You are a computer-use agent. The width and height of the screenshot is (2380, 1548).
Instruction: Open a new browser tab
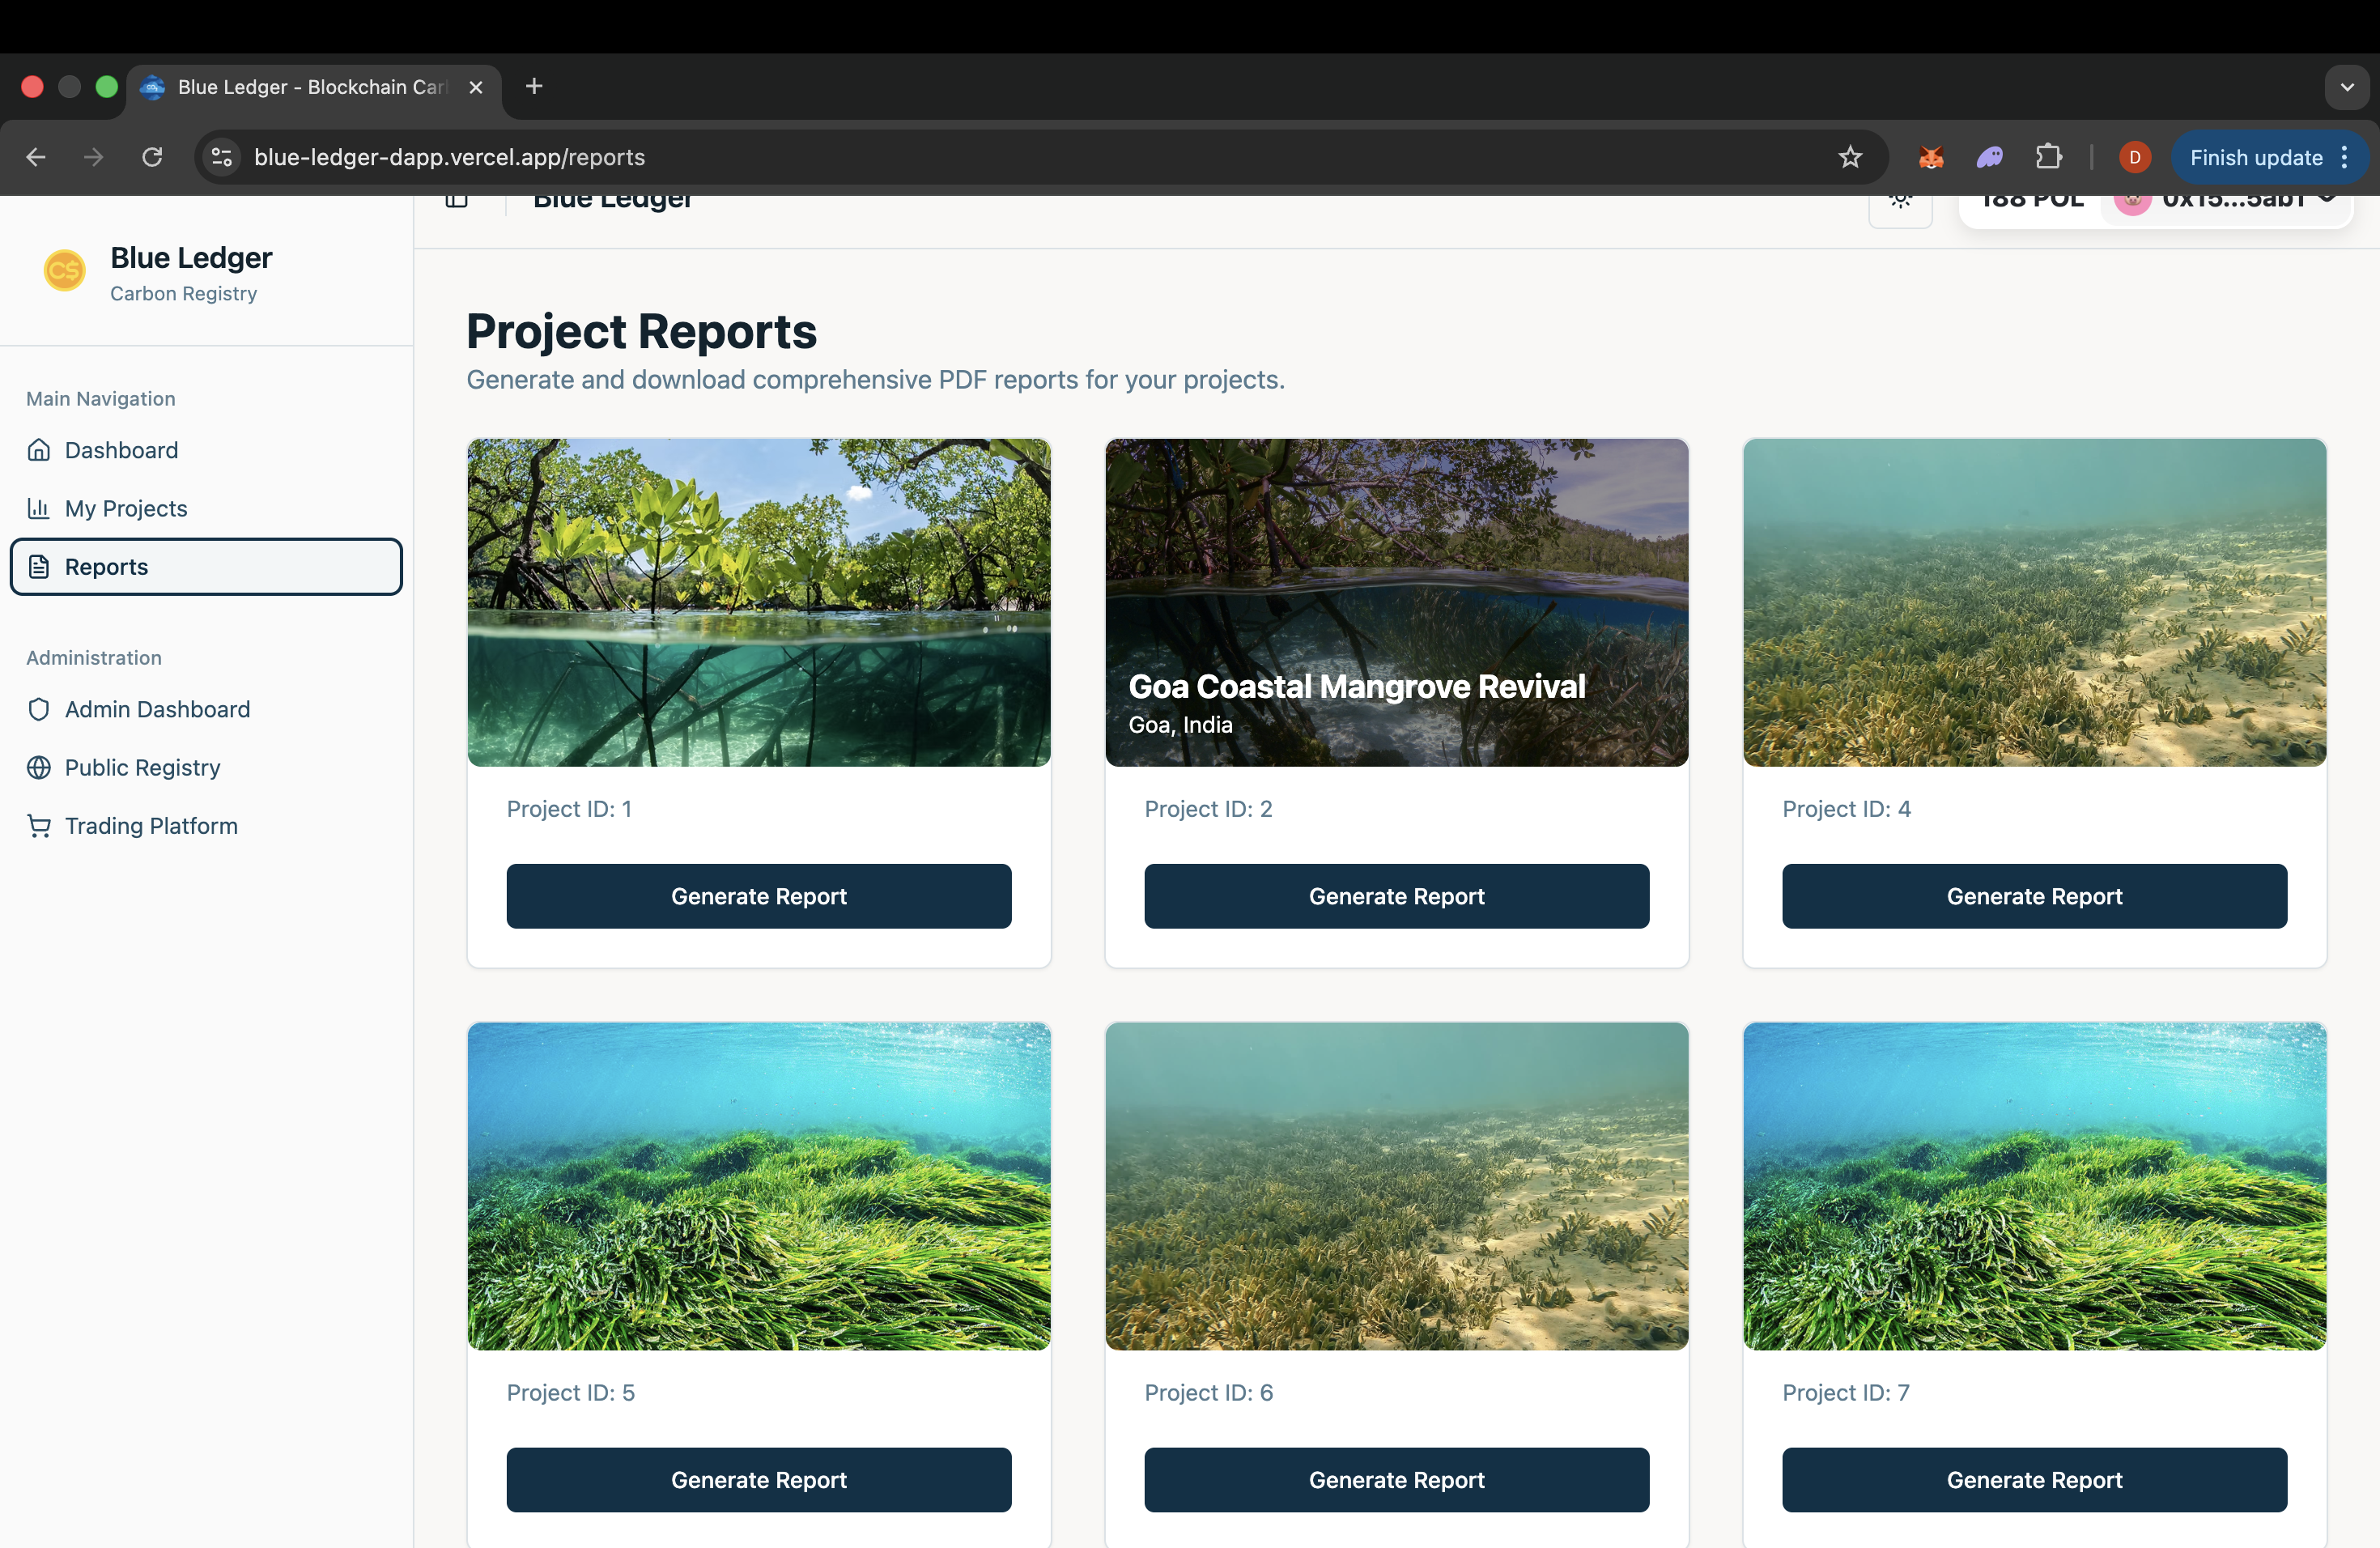(534, 87)
